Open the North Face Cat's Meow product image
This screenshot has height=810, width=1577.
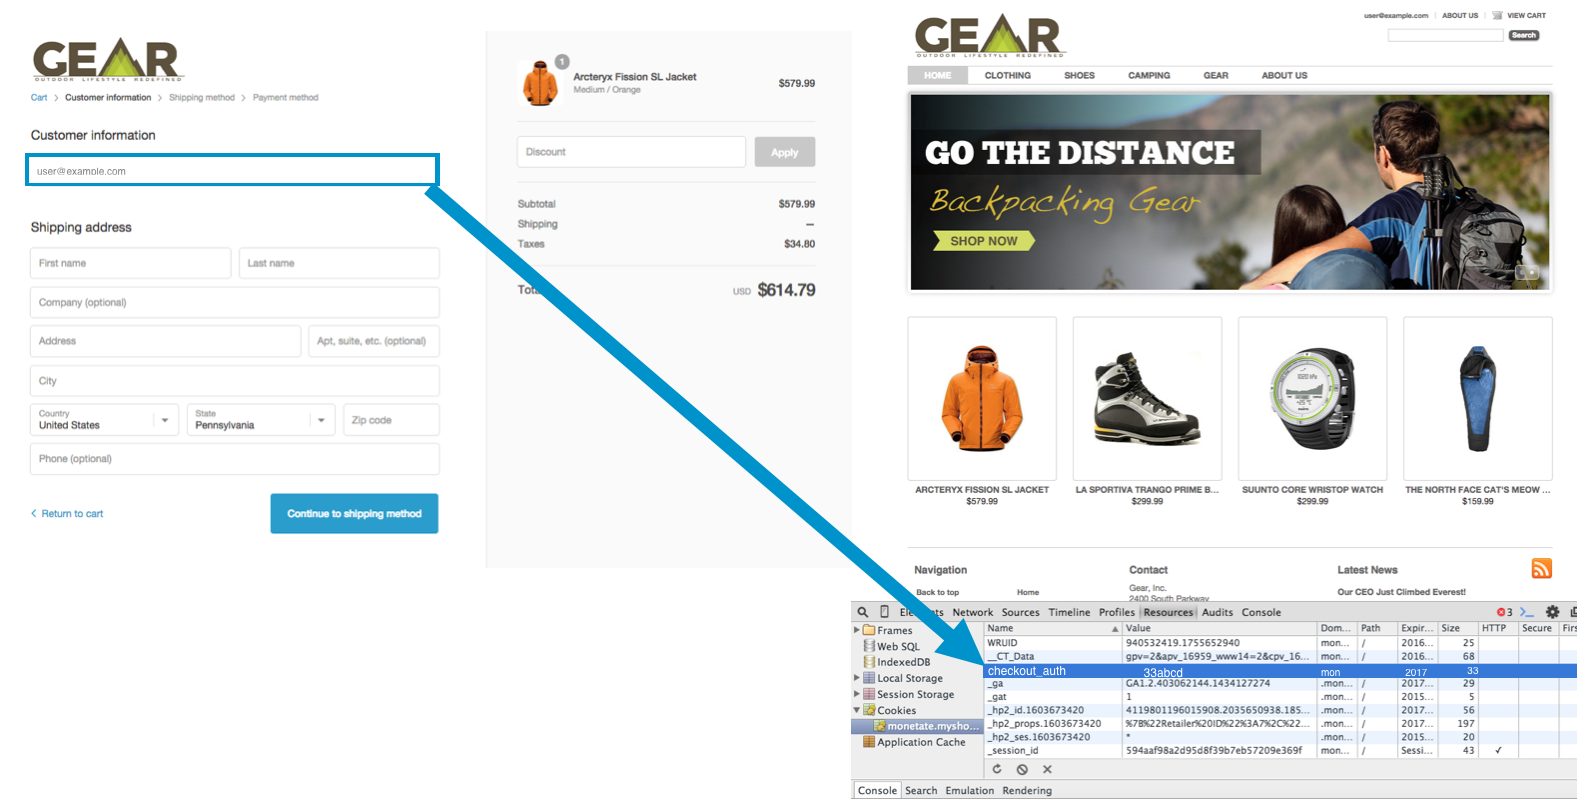point(1478,399)
